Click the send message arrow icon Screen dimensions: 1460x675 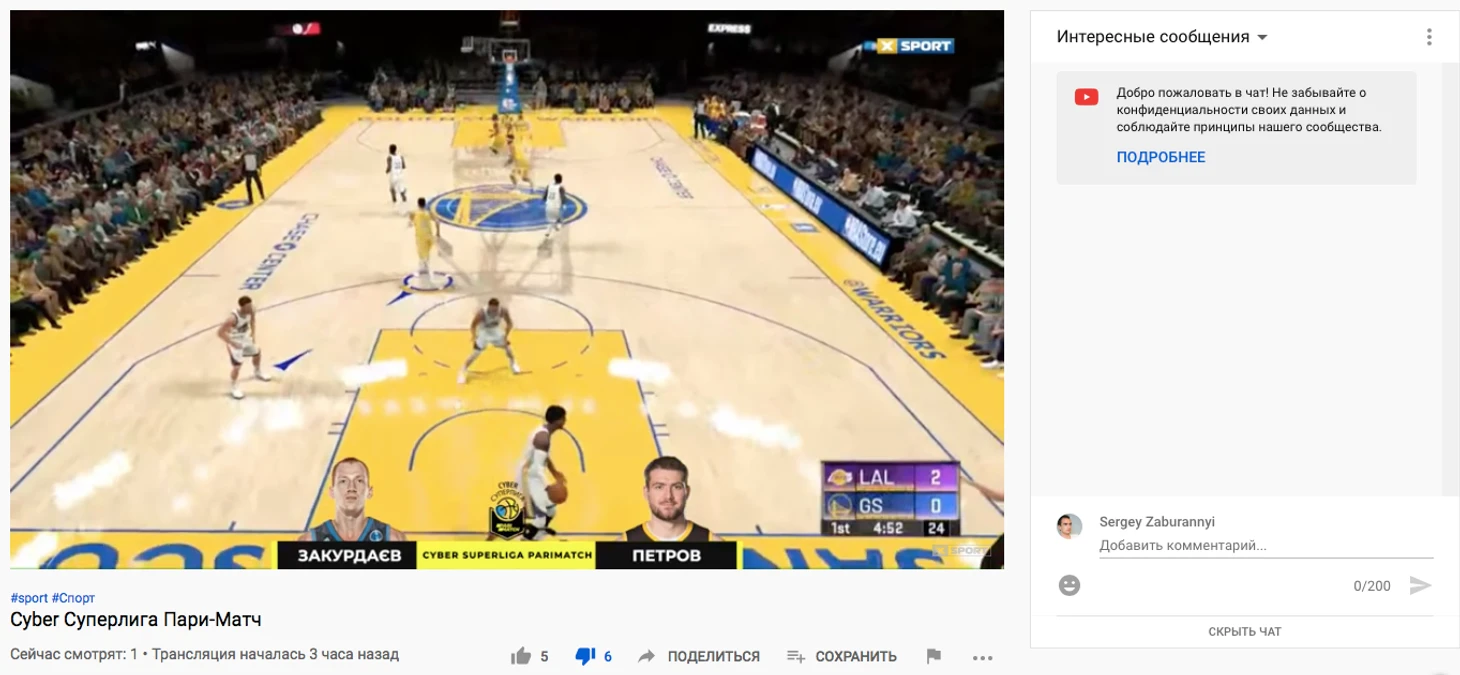(1420, 585)
